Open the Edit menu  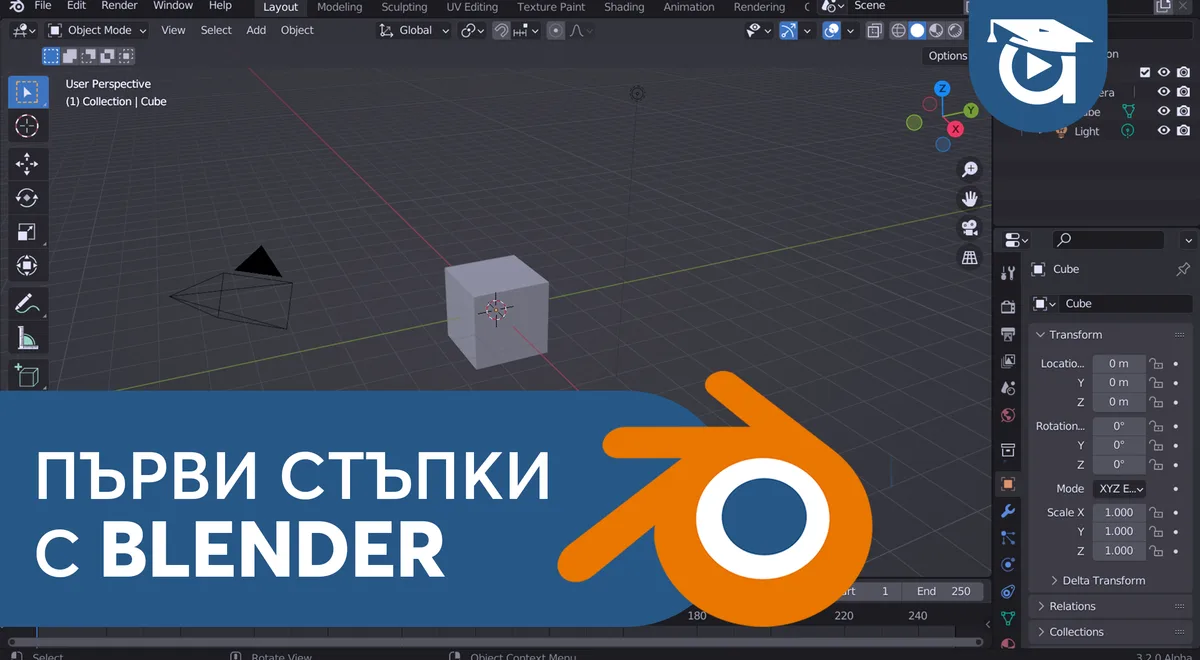coord(76,6)
